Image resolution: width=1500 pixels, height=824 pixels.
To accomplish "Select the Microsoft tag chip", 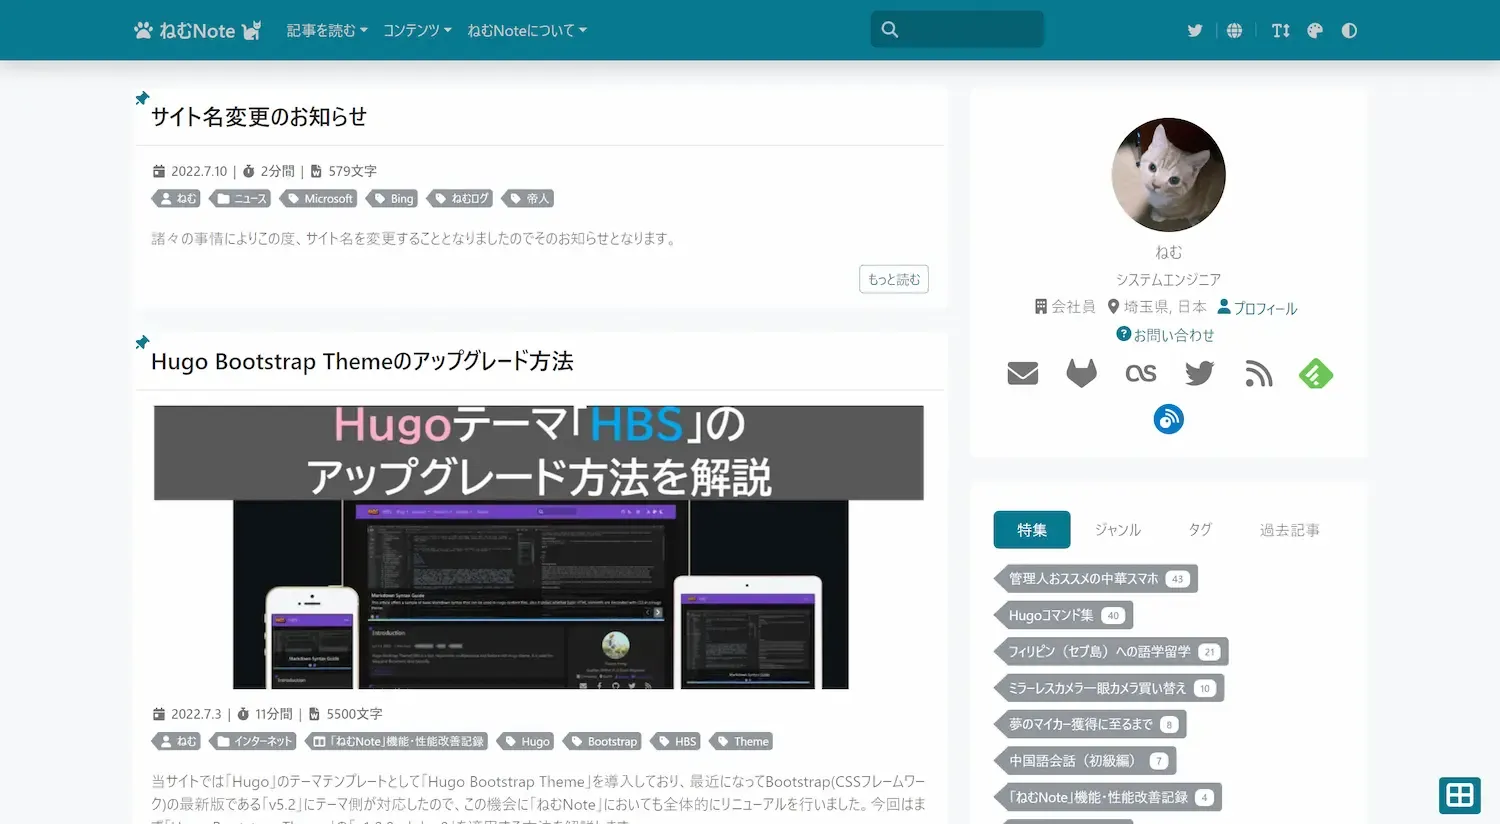I will click(x=319, y=198).
